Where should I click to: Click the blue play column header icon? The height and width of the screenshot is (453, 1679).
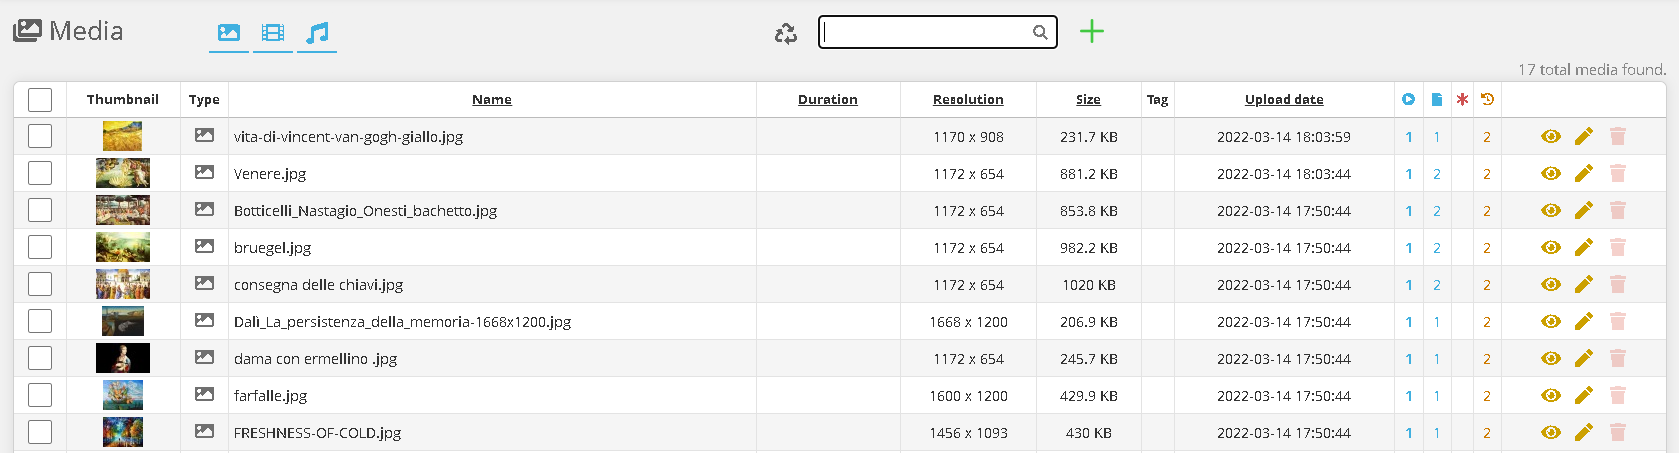click(1408, 100)
